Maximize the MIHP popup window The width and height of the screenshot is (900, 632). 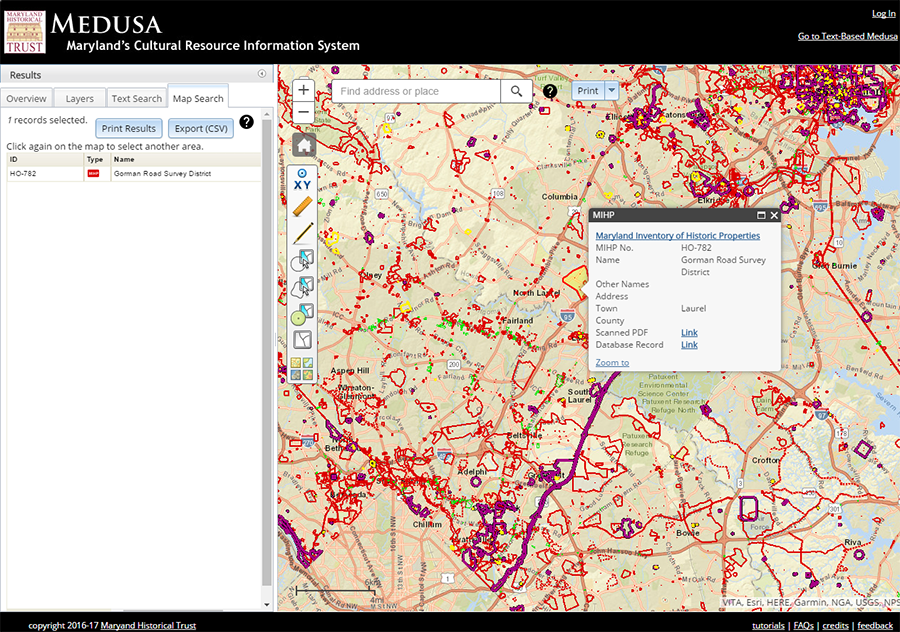click(x=760, y=215)
